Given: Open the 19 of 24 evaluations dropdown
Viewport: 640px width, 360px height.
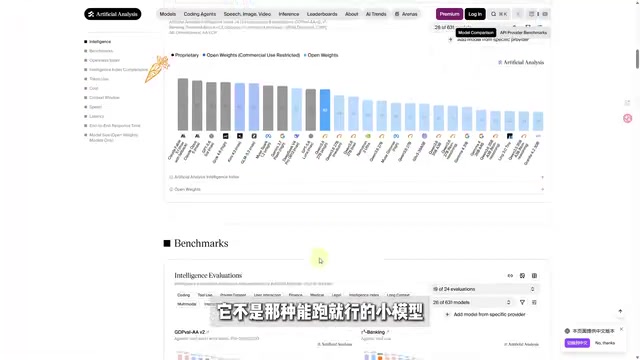Looking at the screenshot, I should pyautogui.click(x=484, y=289).
